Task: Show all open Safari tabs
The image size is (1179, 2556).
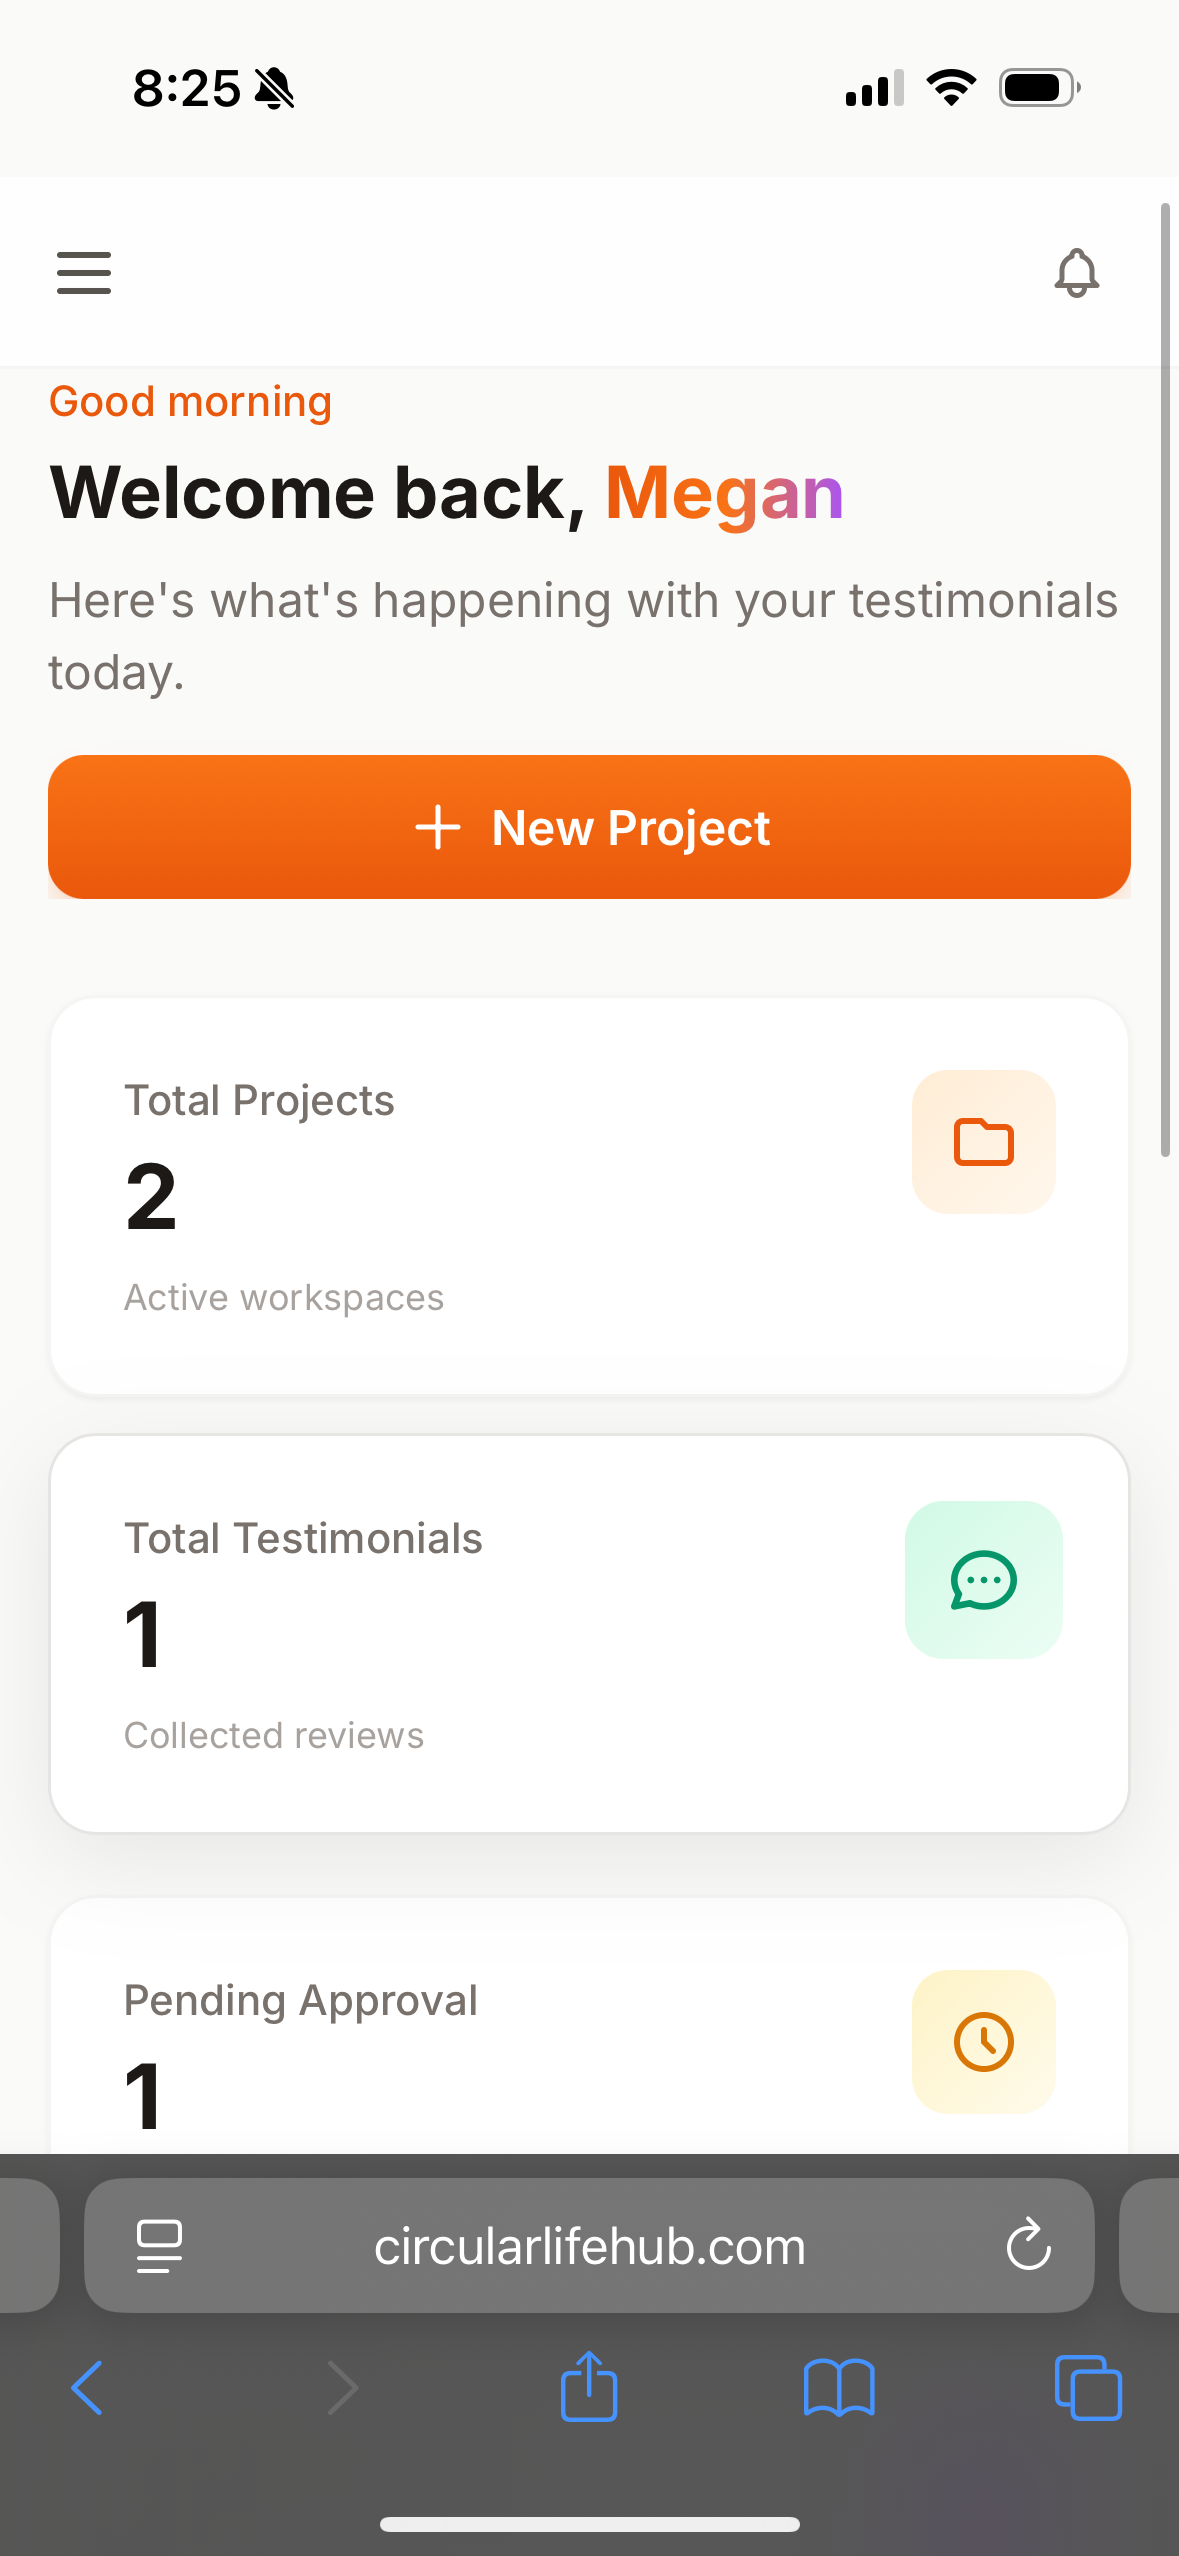Action: pyautogui.click(x=1088, y=2388)
